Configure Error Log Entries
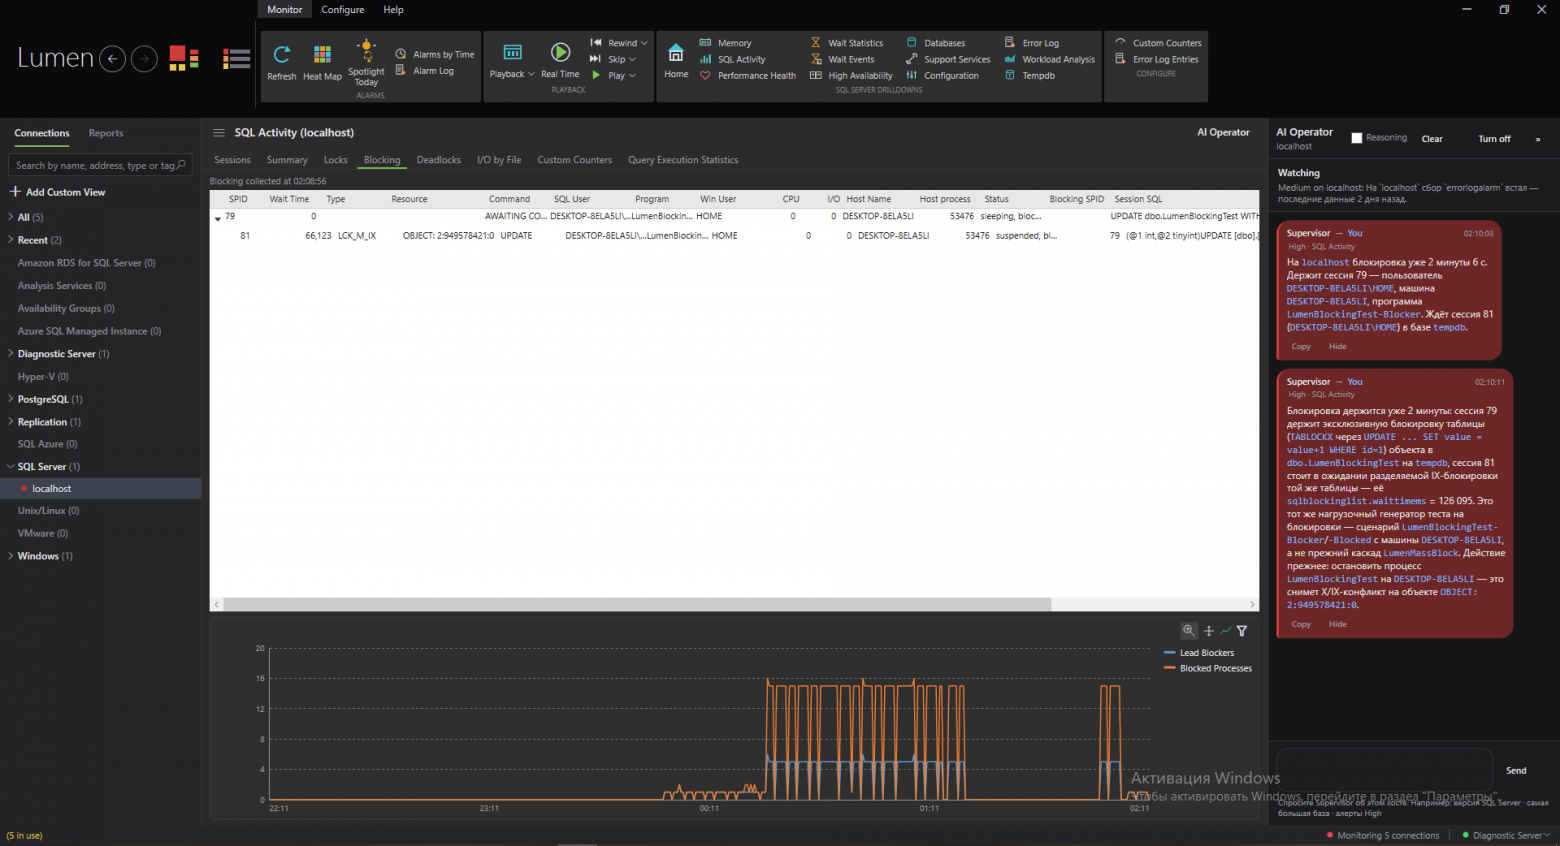Screen dimensions: 1560x846 tap(1157, 59)
